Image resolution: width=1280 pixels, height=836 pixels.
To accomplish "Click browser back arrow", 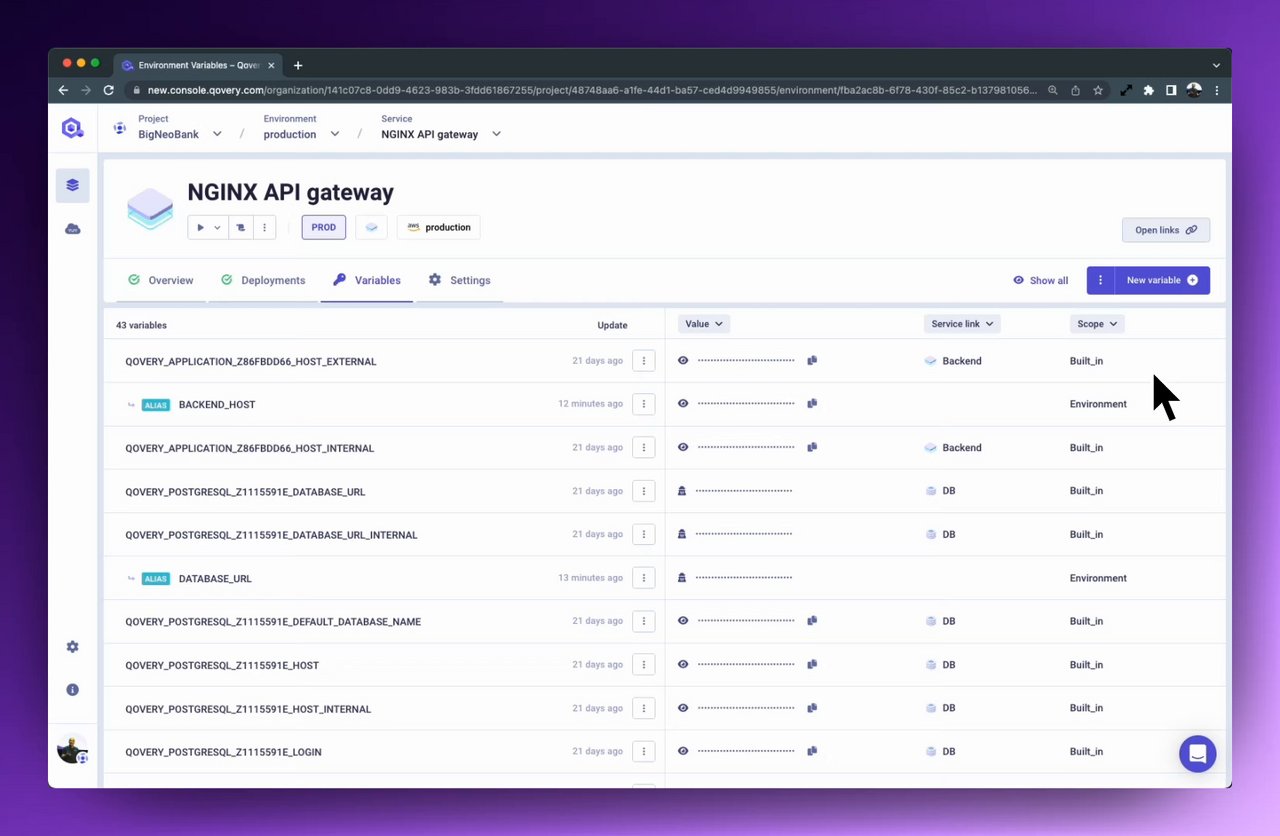I will 63,90.
